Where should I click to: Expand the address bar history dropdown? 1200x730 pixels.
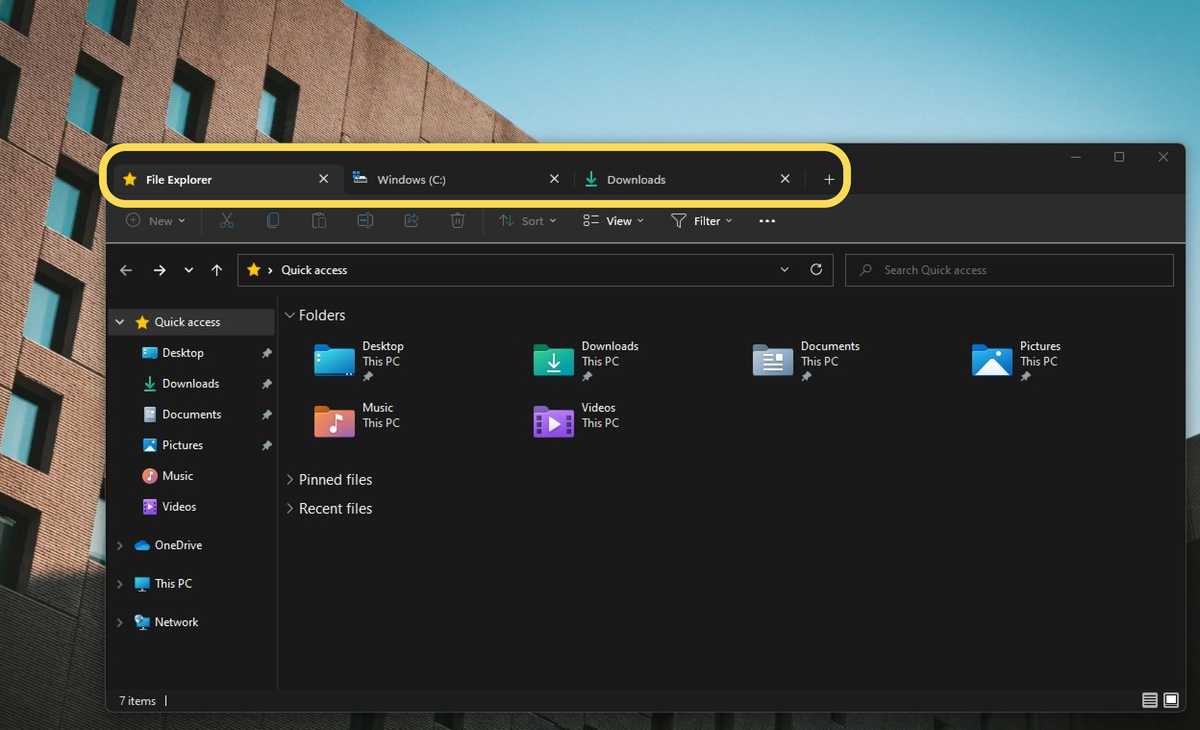point(785,270)
